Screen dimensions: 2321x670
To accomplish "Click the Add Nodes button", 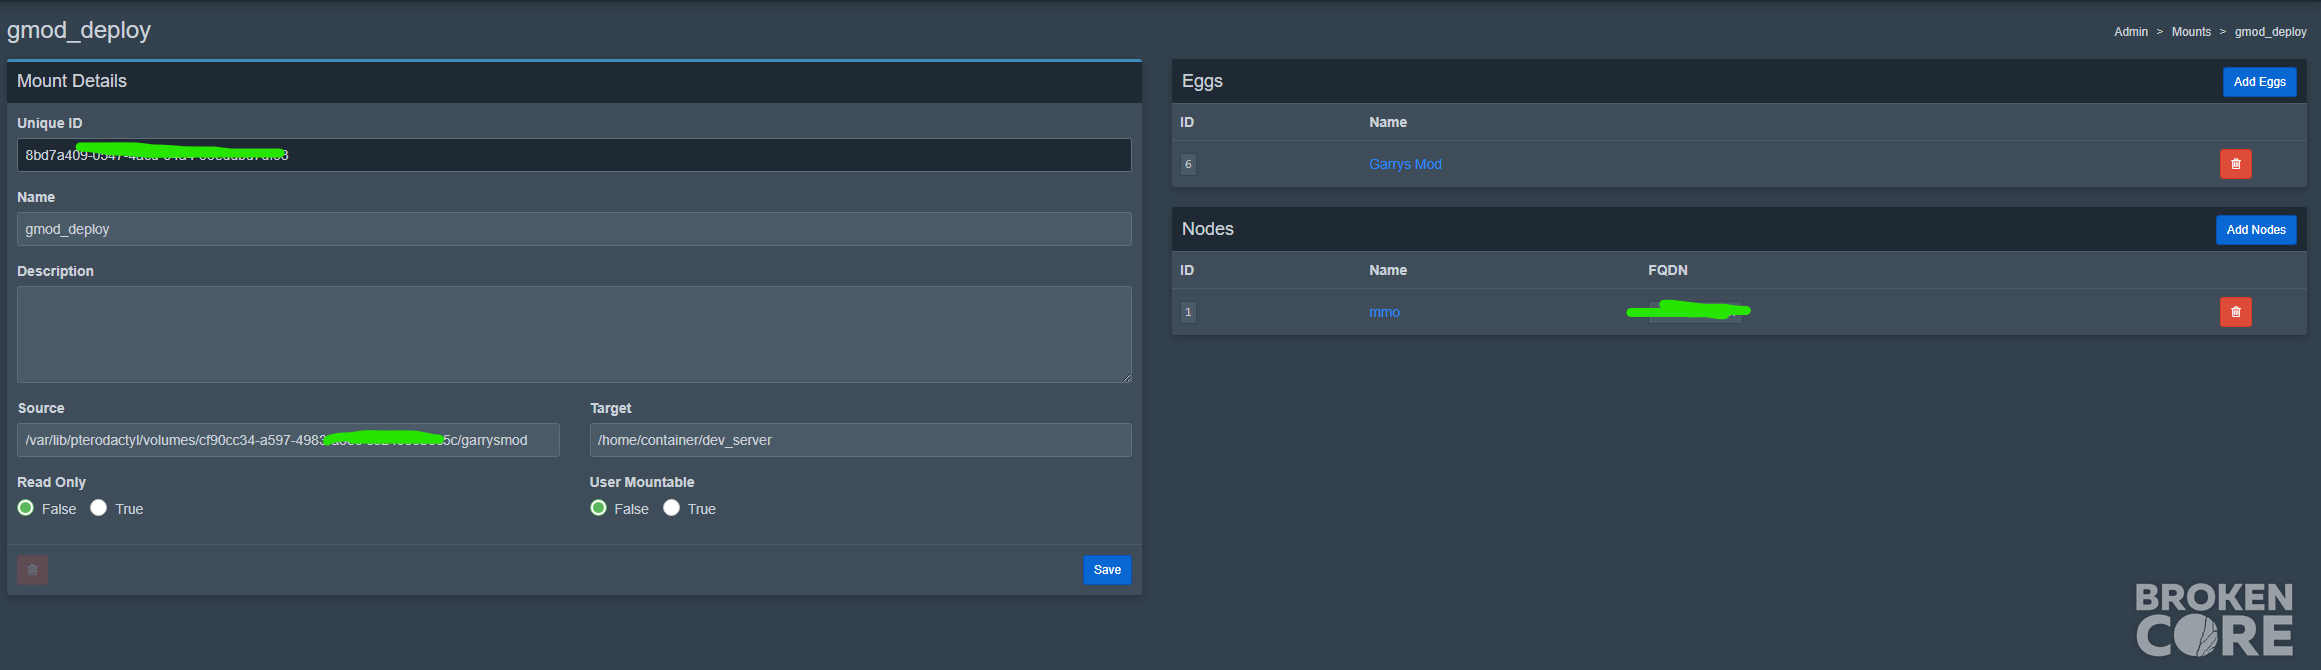I will [x=2256, y=230].
